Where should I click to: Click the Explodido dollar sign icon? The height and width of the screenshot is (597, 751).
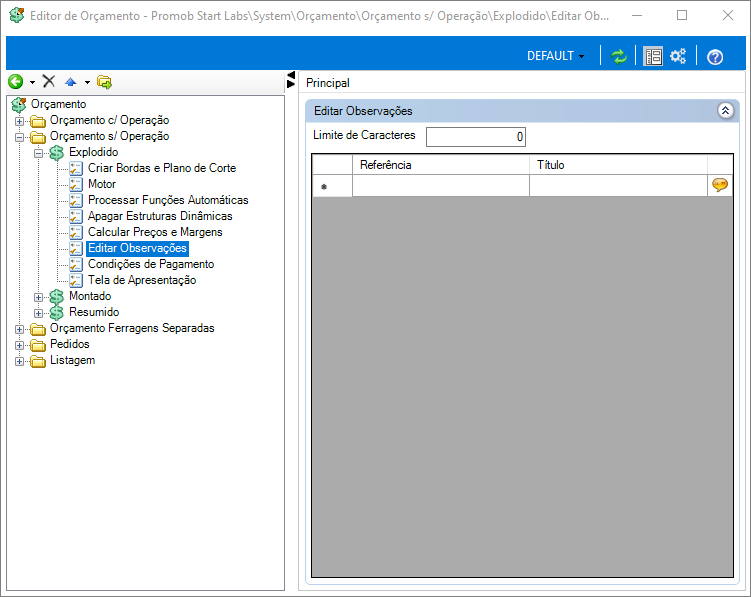coord(57,153)
